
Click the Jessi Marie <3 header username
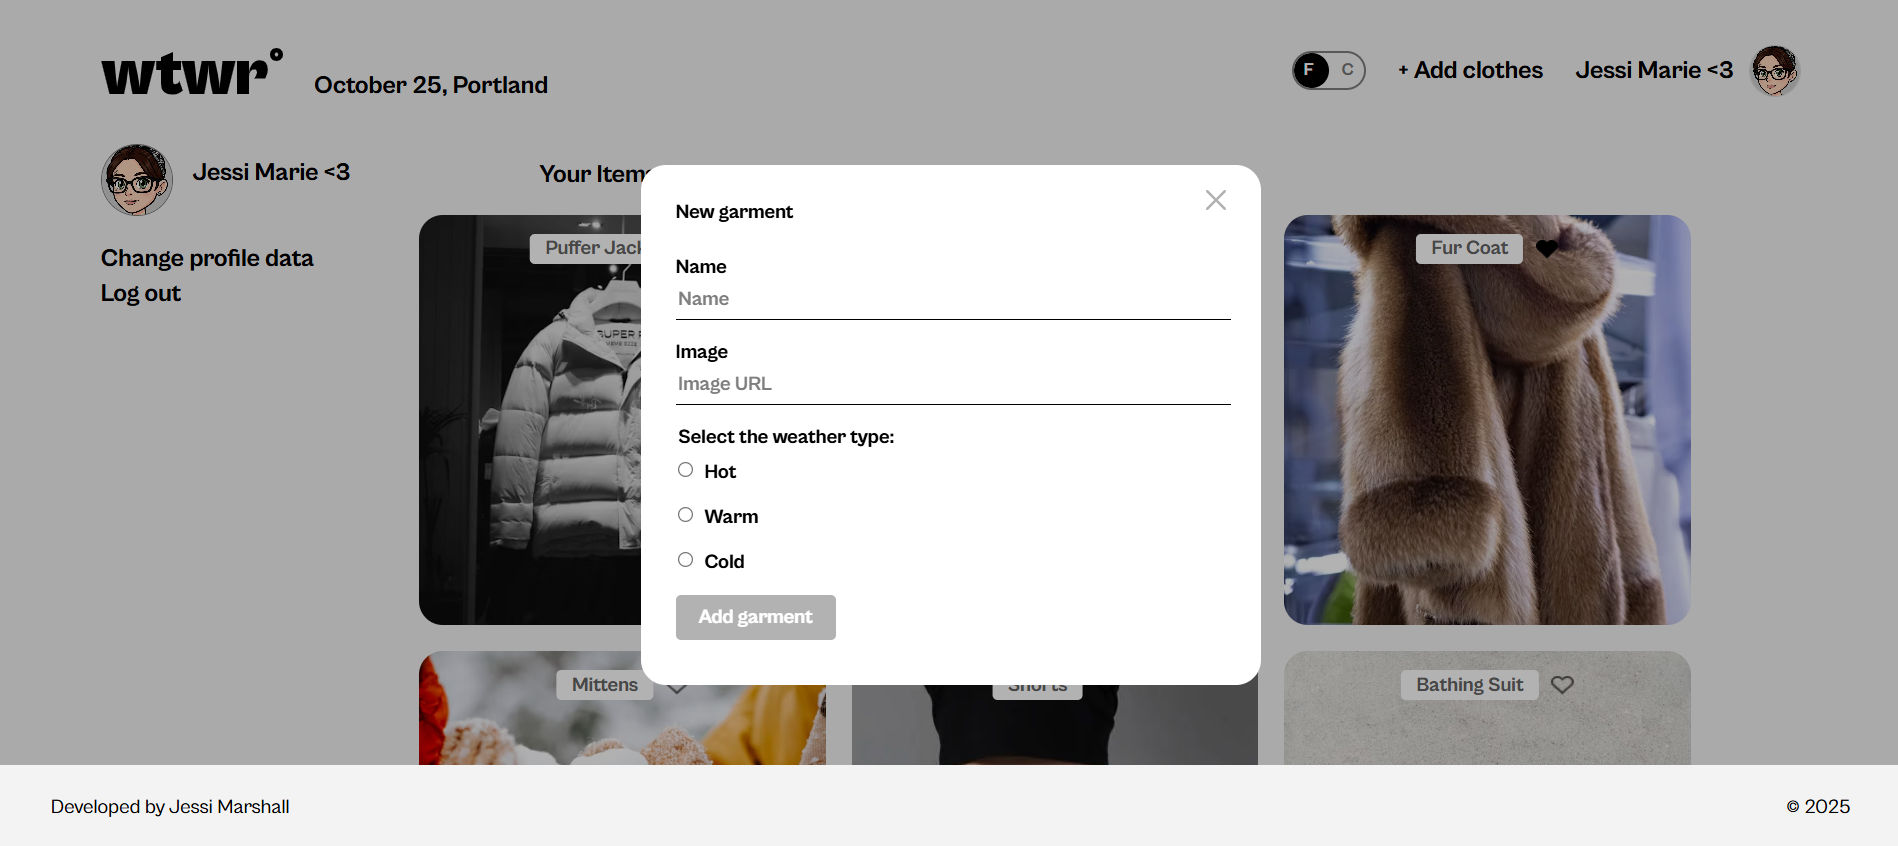(x=1654, y=70)
